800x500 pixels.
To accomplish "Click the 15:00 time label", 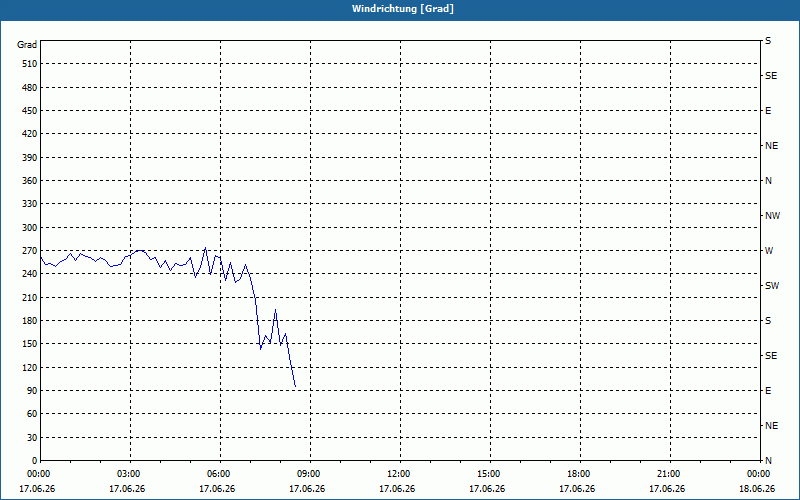I will 489,474.
